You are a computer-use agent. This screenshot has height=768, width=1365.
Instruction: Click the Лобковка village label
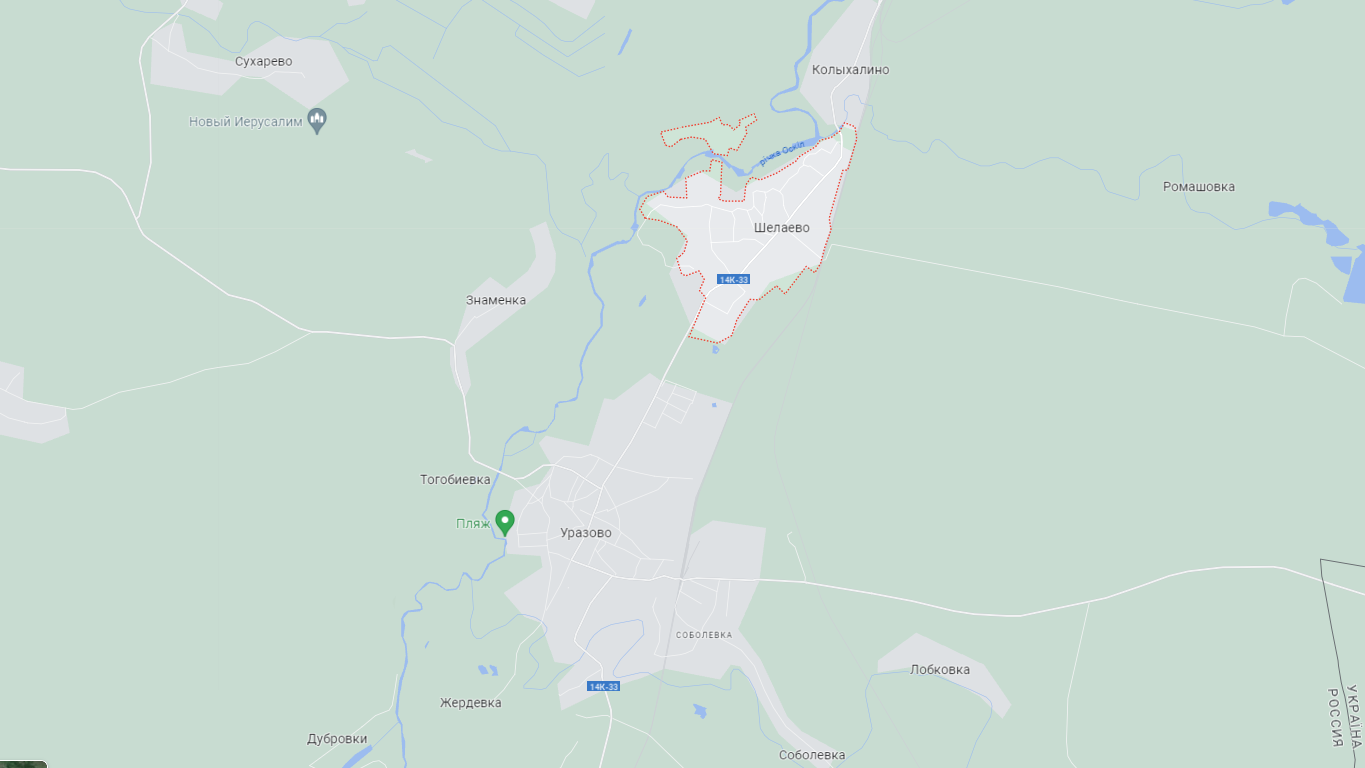[x=939, y=670]
